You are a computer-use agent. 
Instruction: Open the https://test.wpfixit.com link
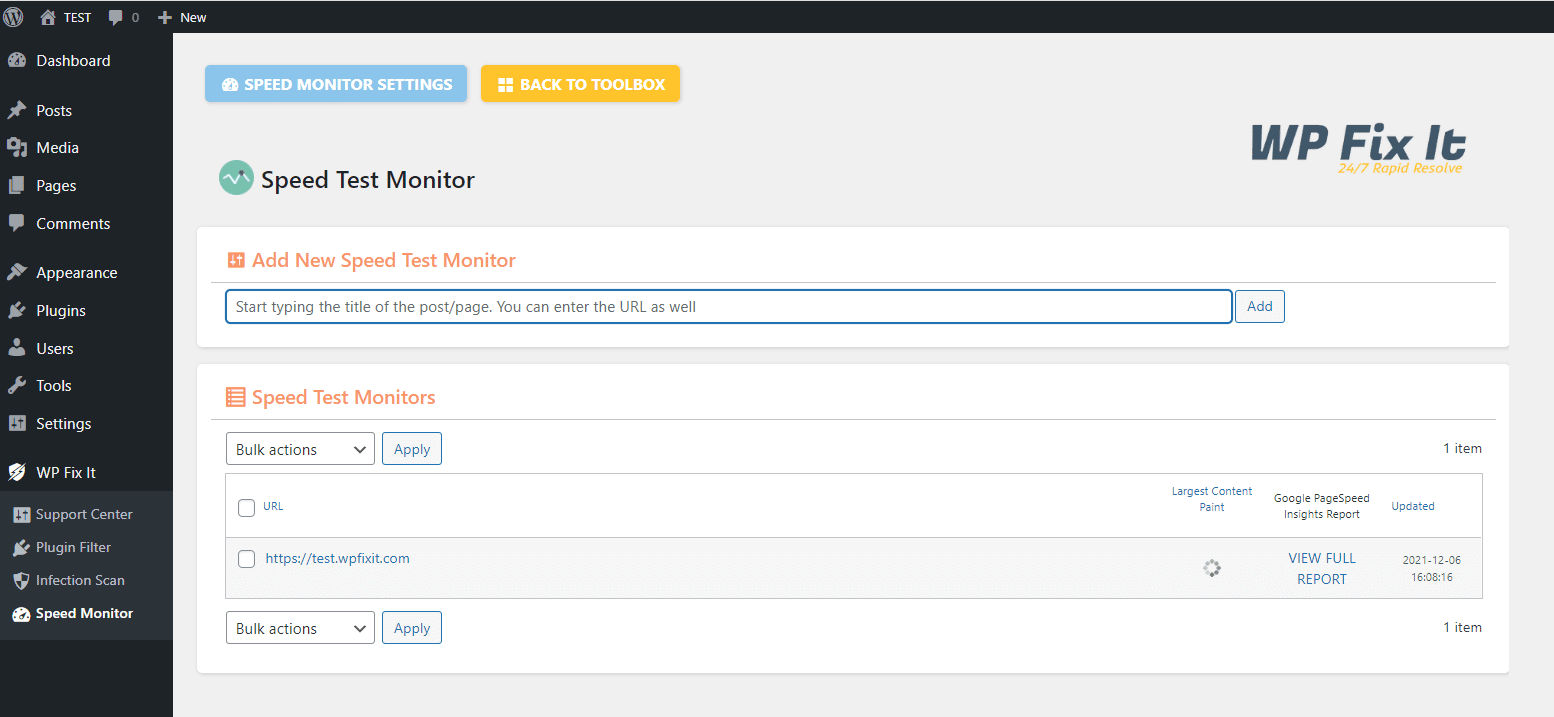pyautogui.click(x=338, y=558)
